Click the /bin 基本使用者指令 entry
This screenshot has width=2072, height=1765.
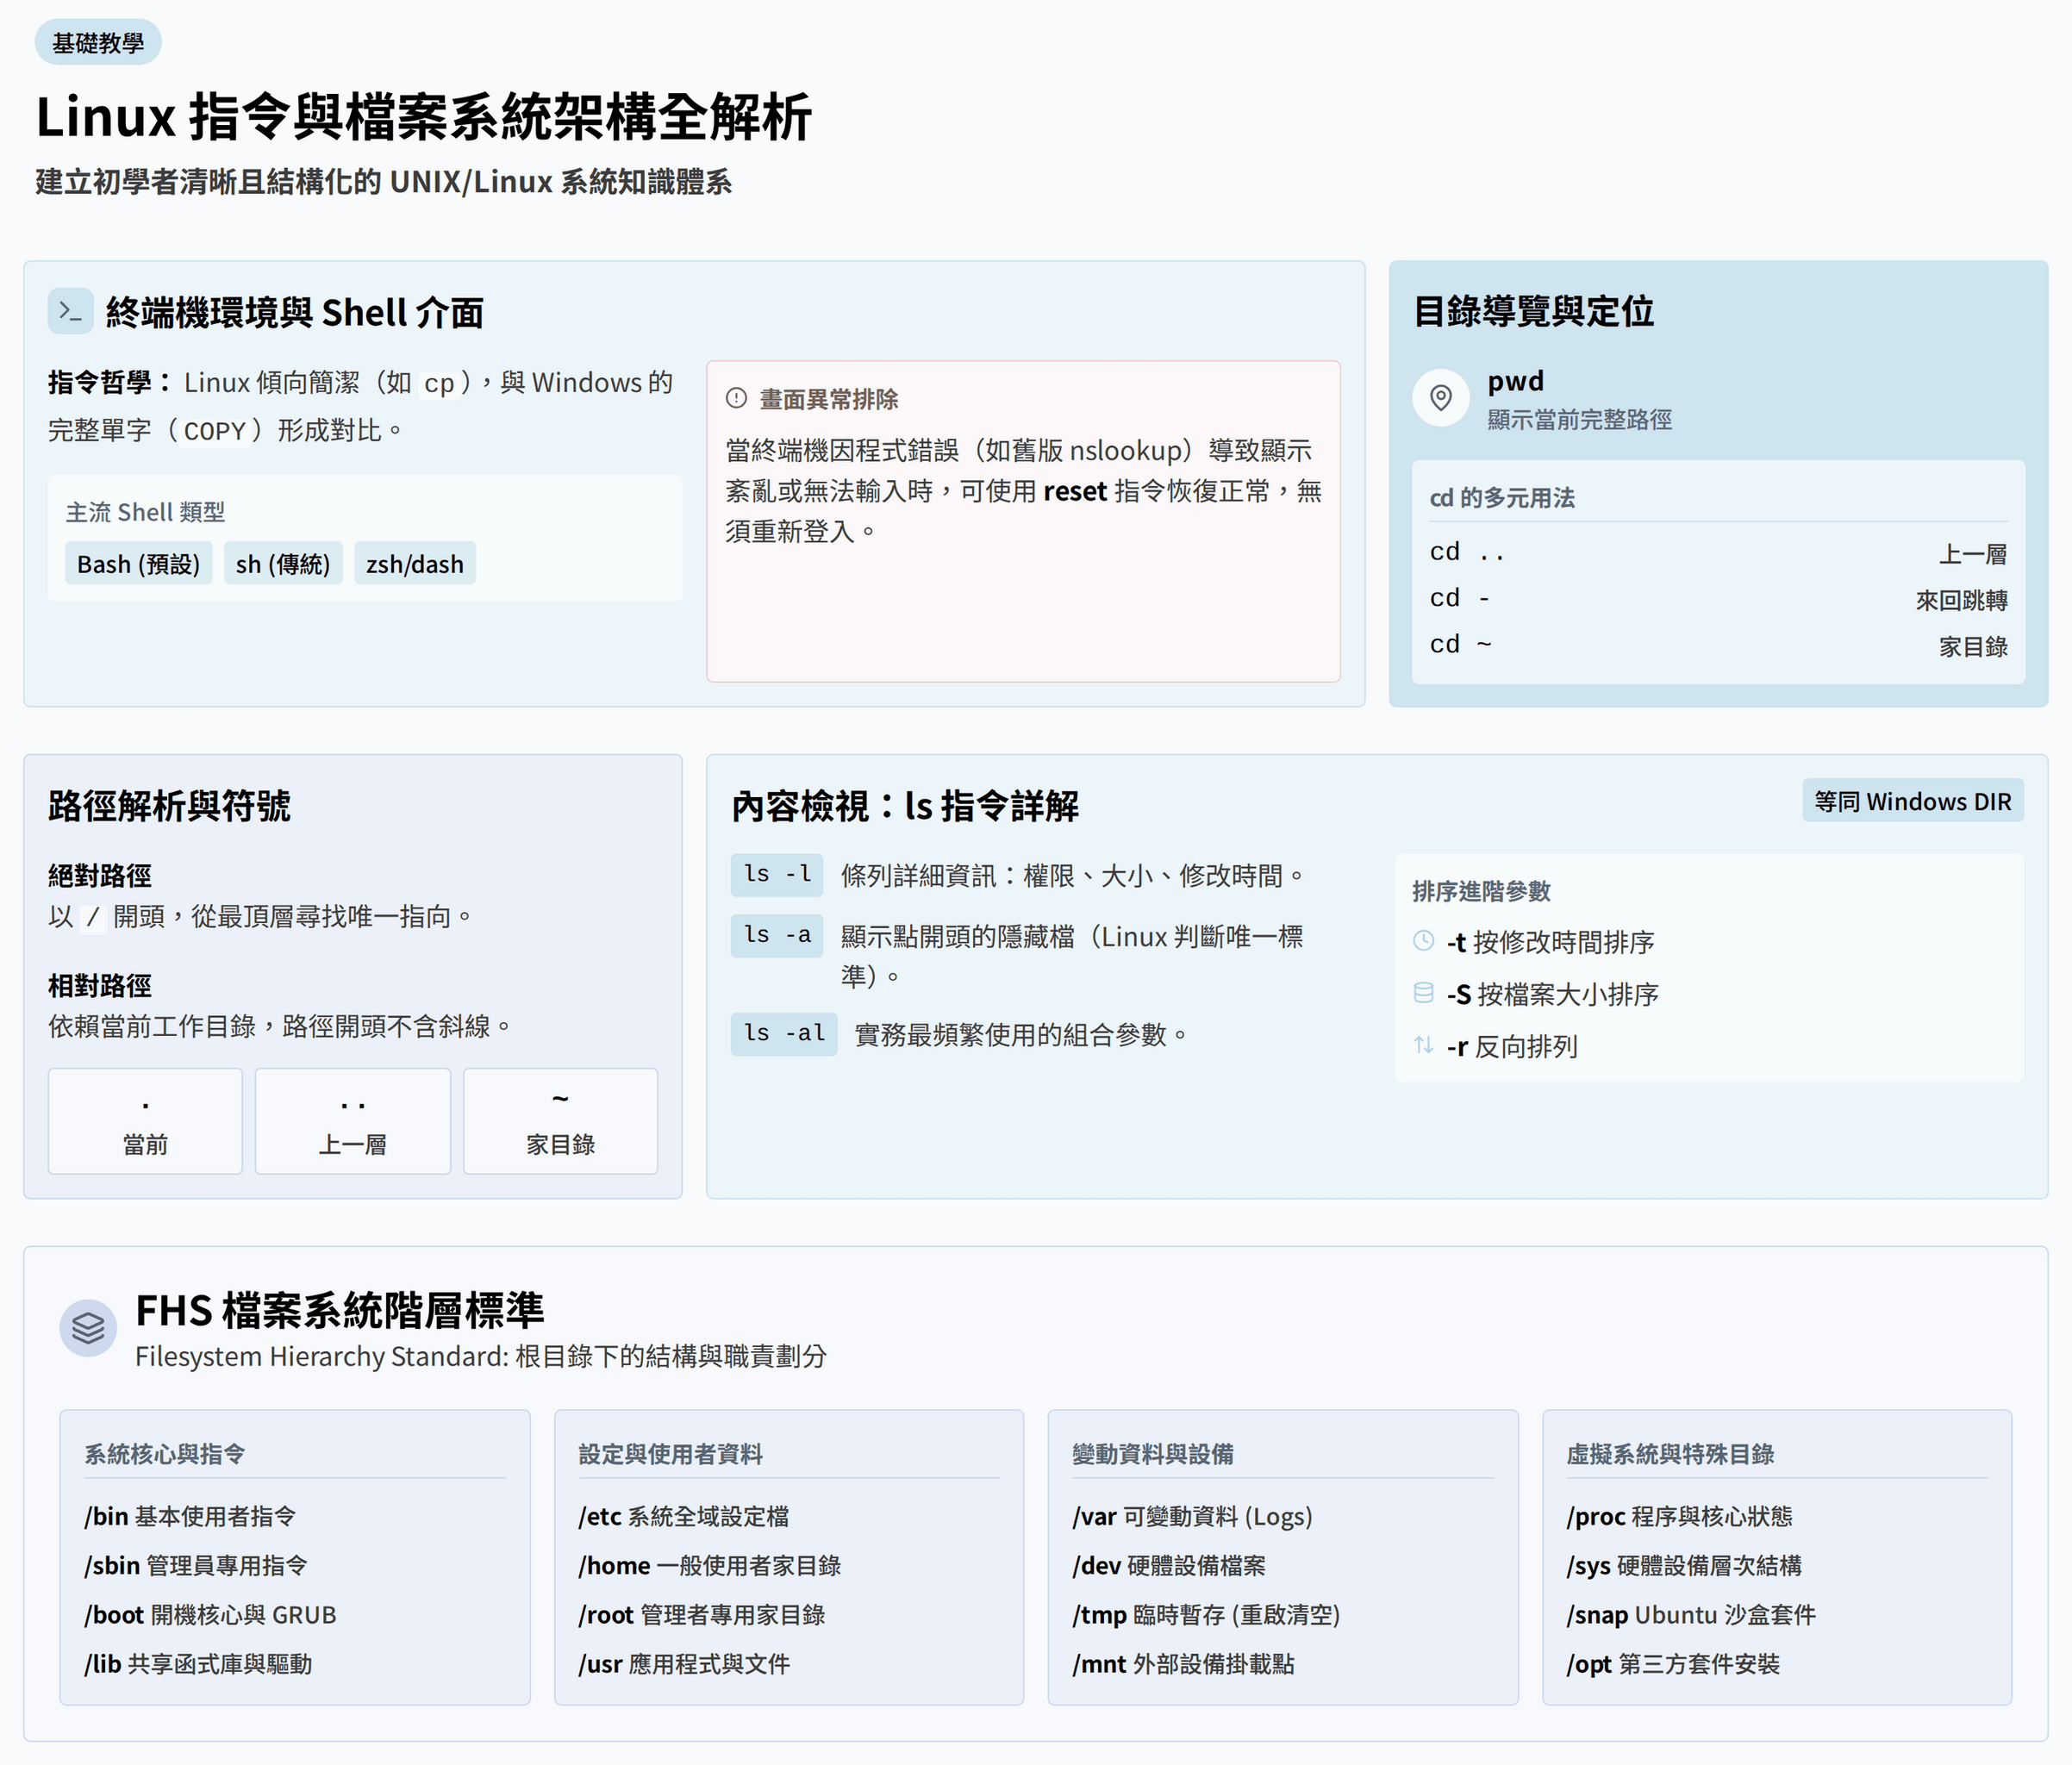pyautogui.click(x=190, y=1516)
